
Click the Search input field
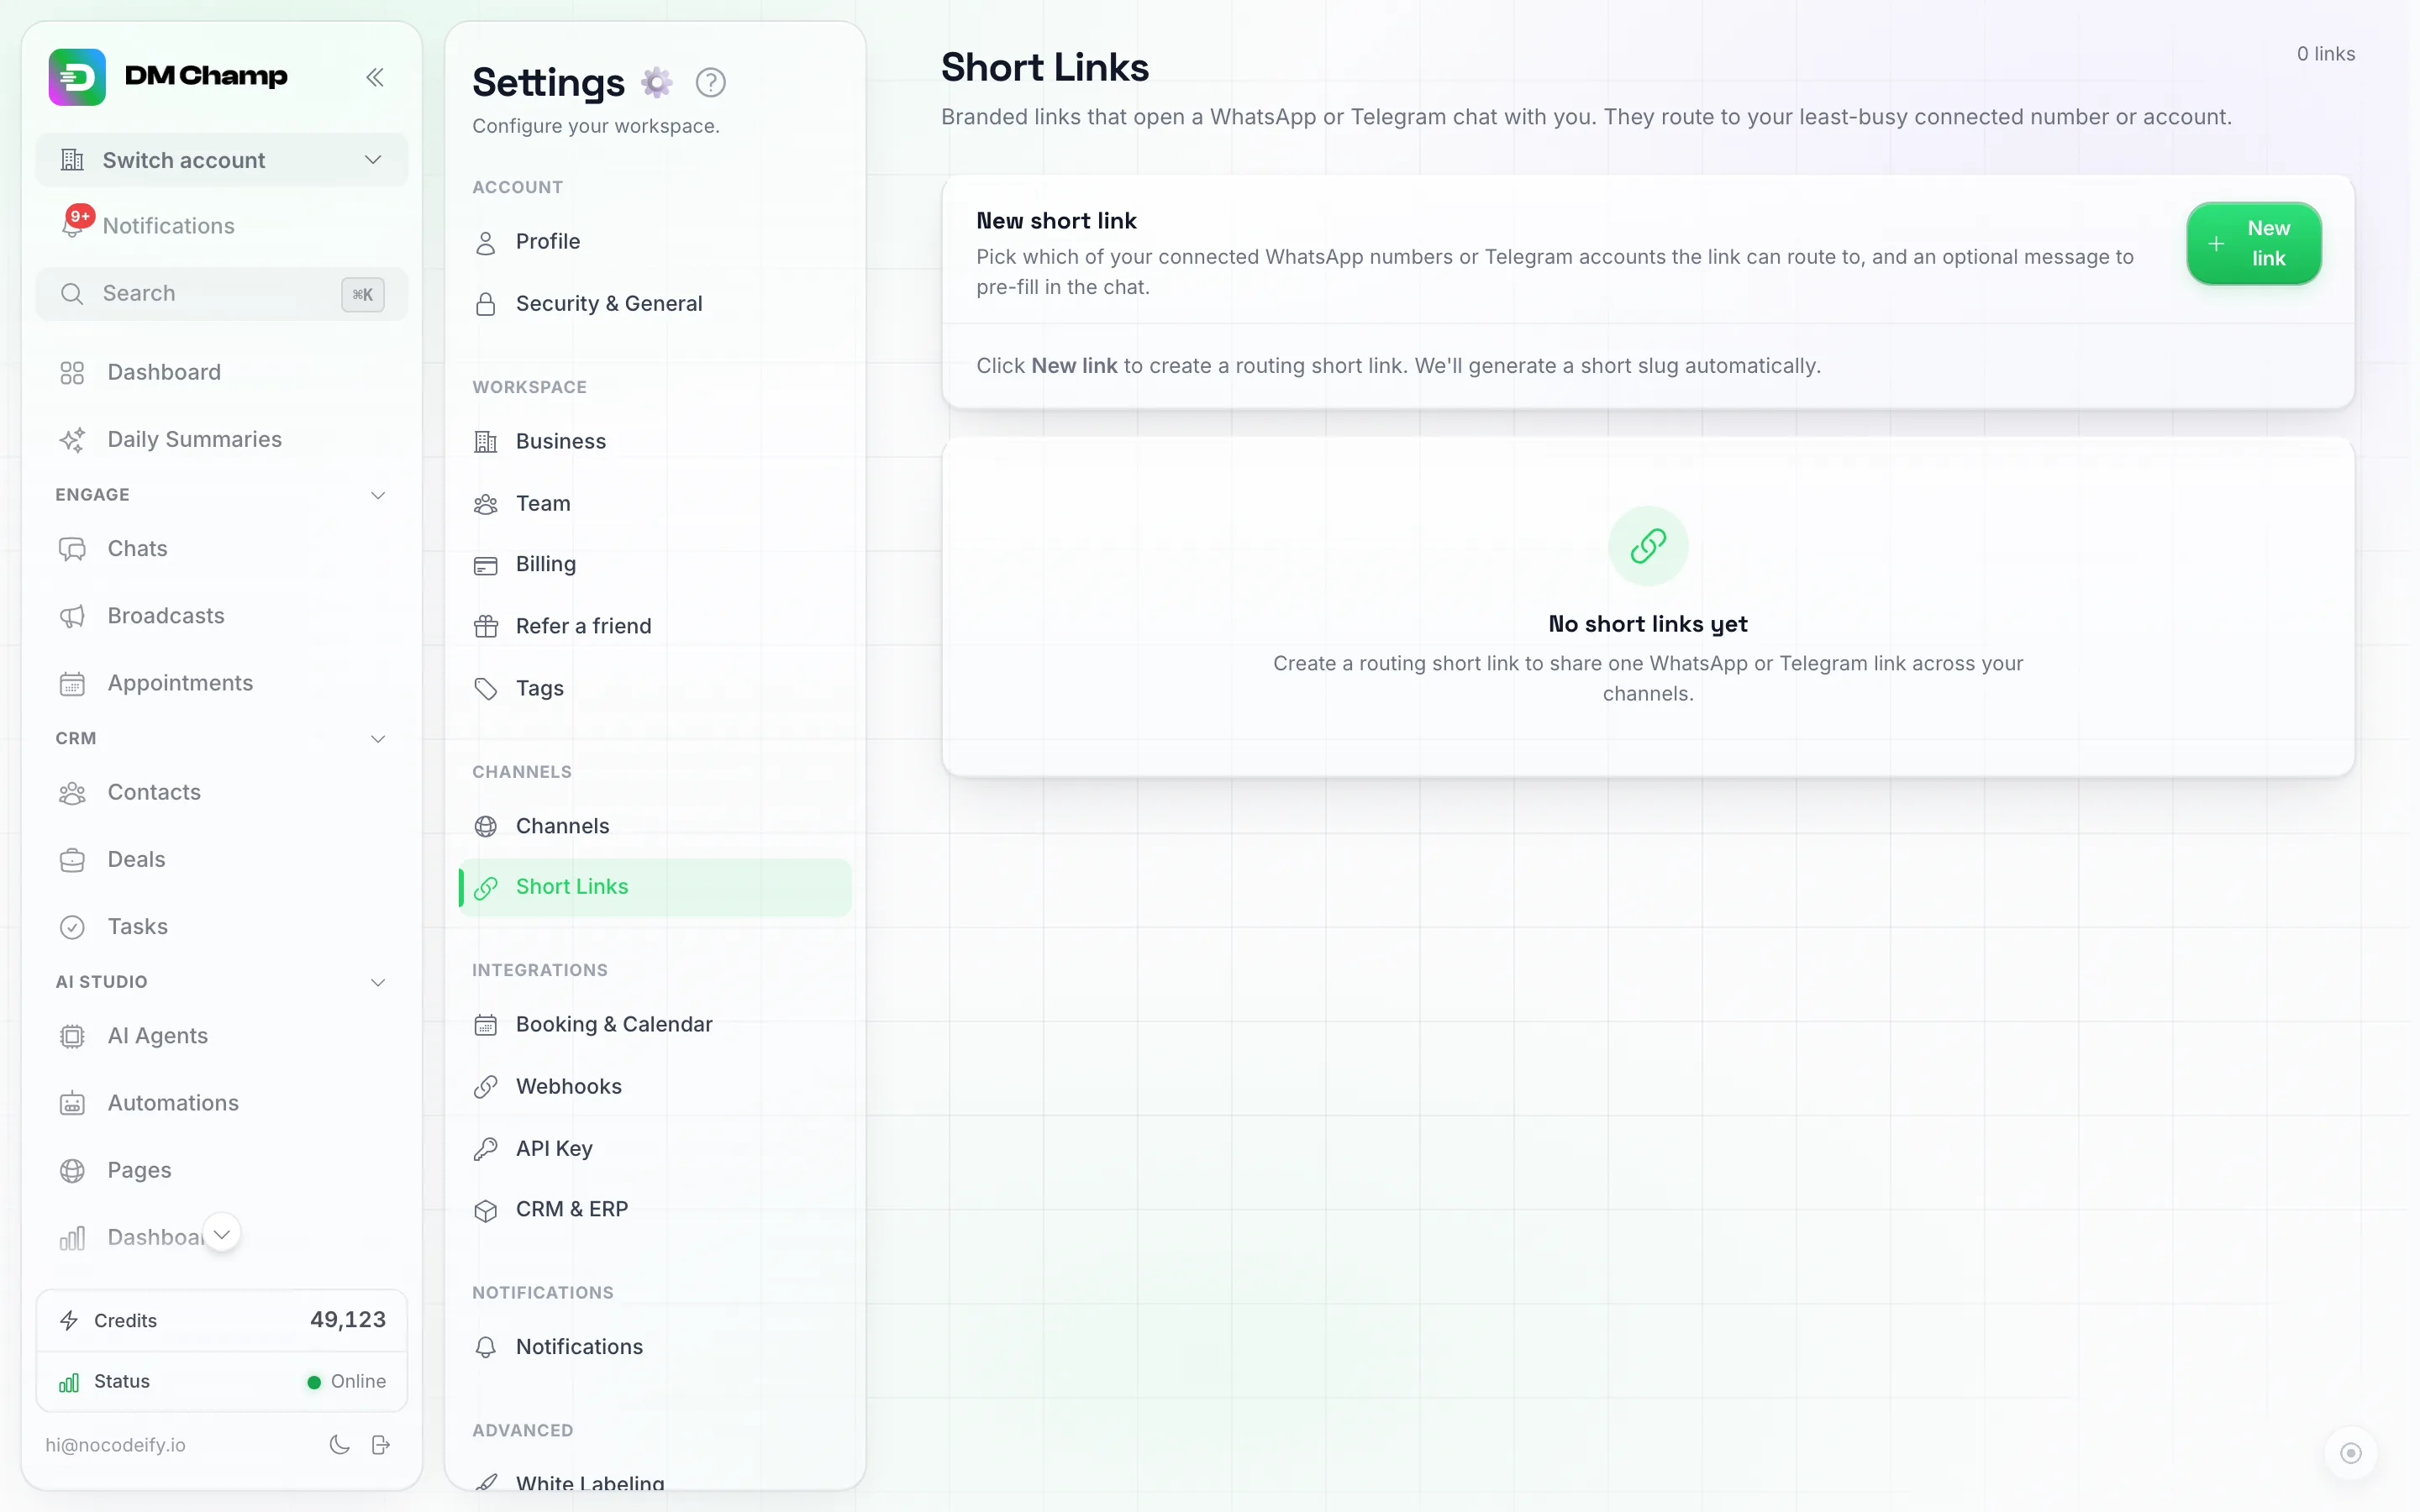click(x=222, y=294)
